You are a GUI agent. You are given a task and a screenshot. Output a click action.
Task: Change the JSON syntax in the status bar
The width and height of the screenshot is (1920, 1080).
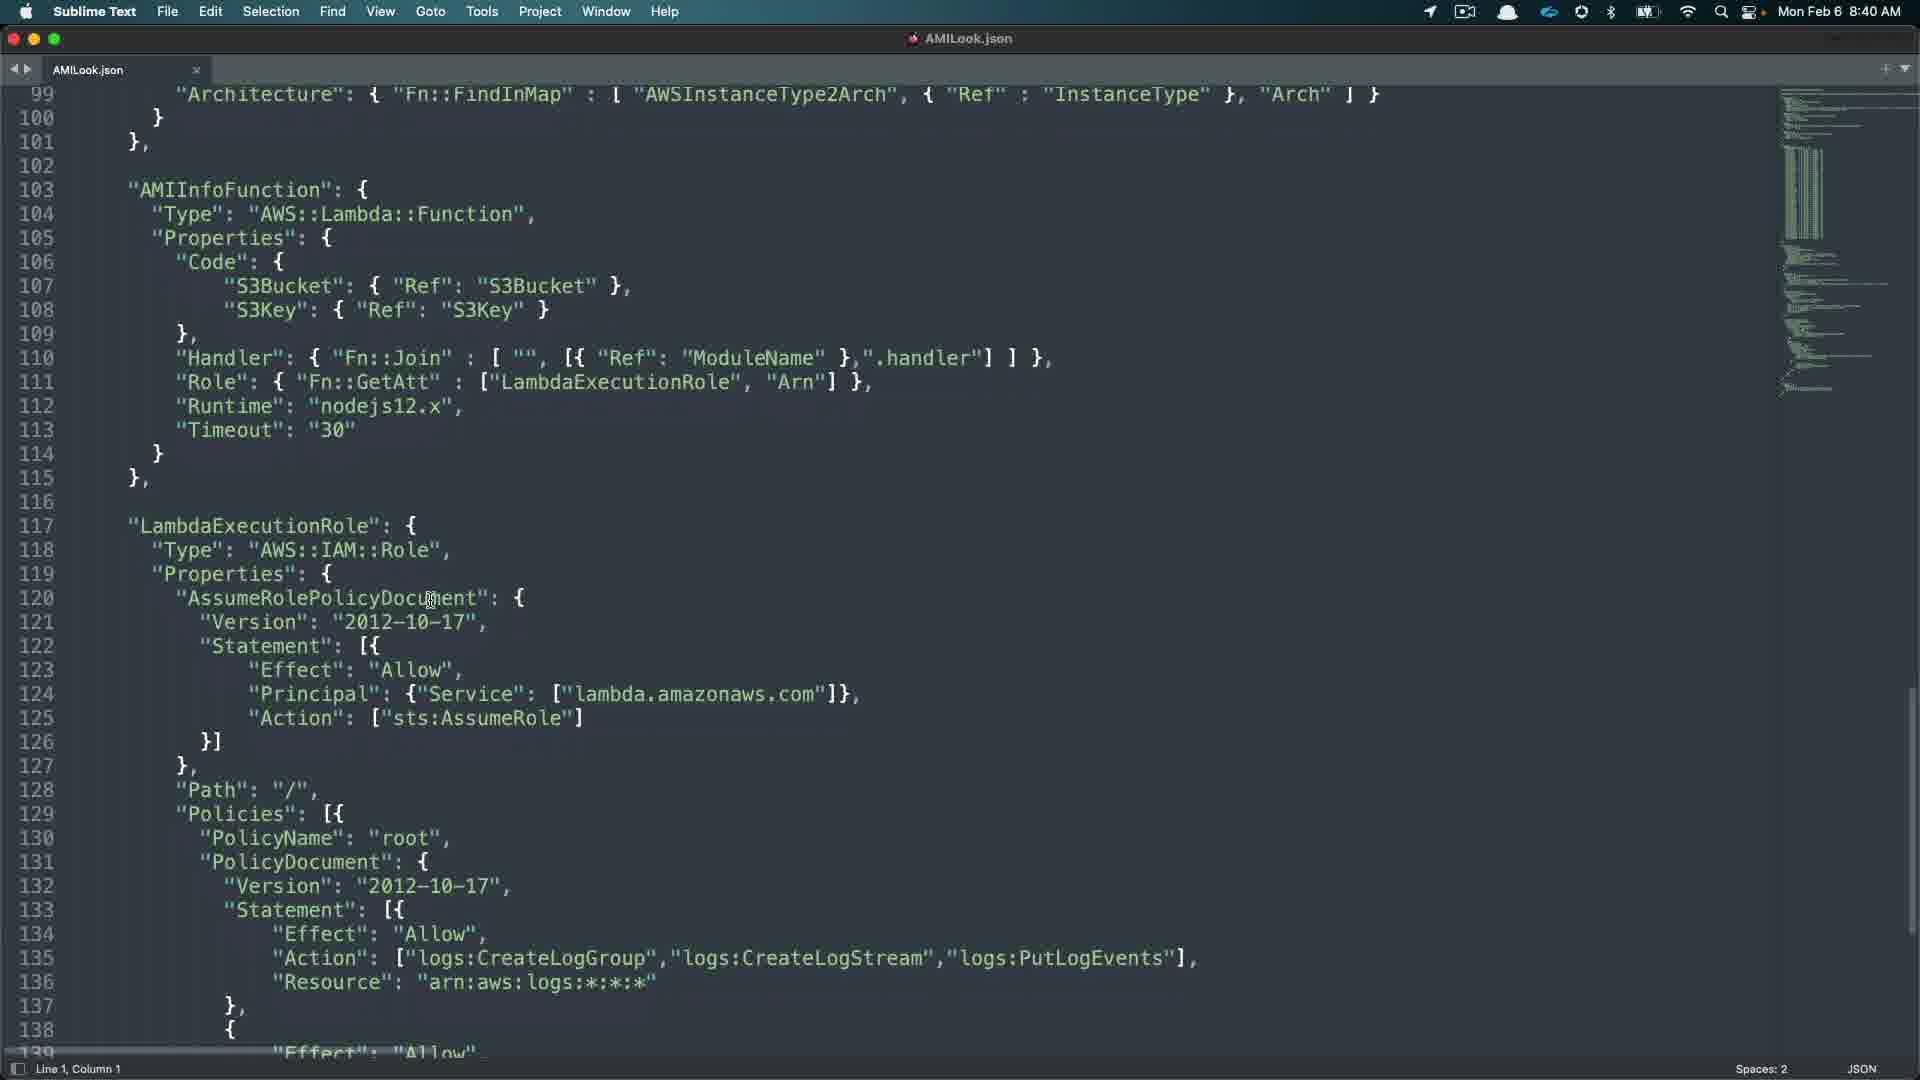click(1861, 1069)
